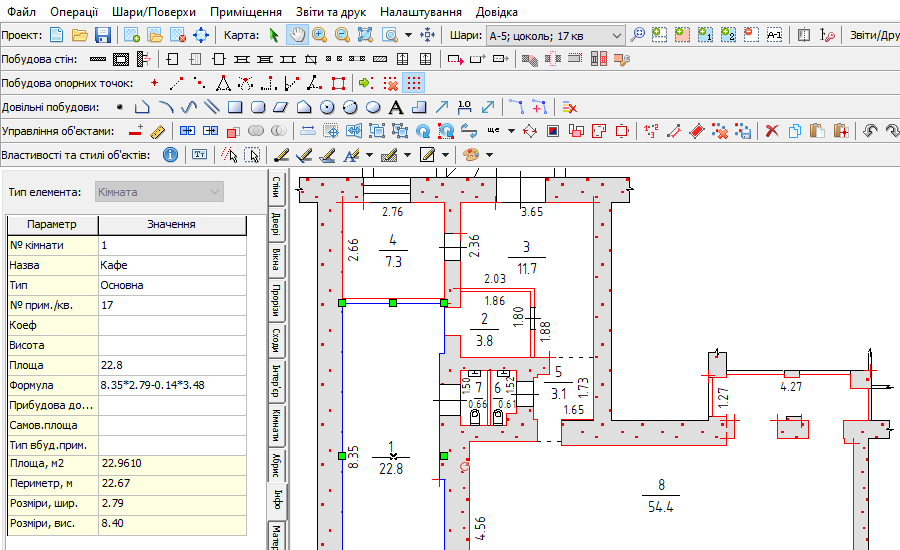
Task: Expand the text style A dropdown arrow
Action: click(x=369, y=155)
